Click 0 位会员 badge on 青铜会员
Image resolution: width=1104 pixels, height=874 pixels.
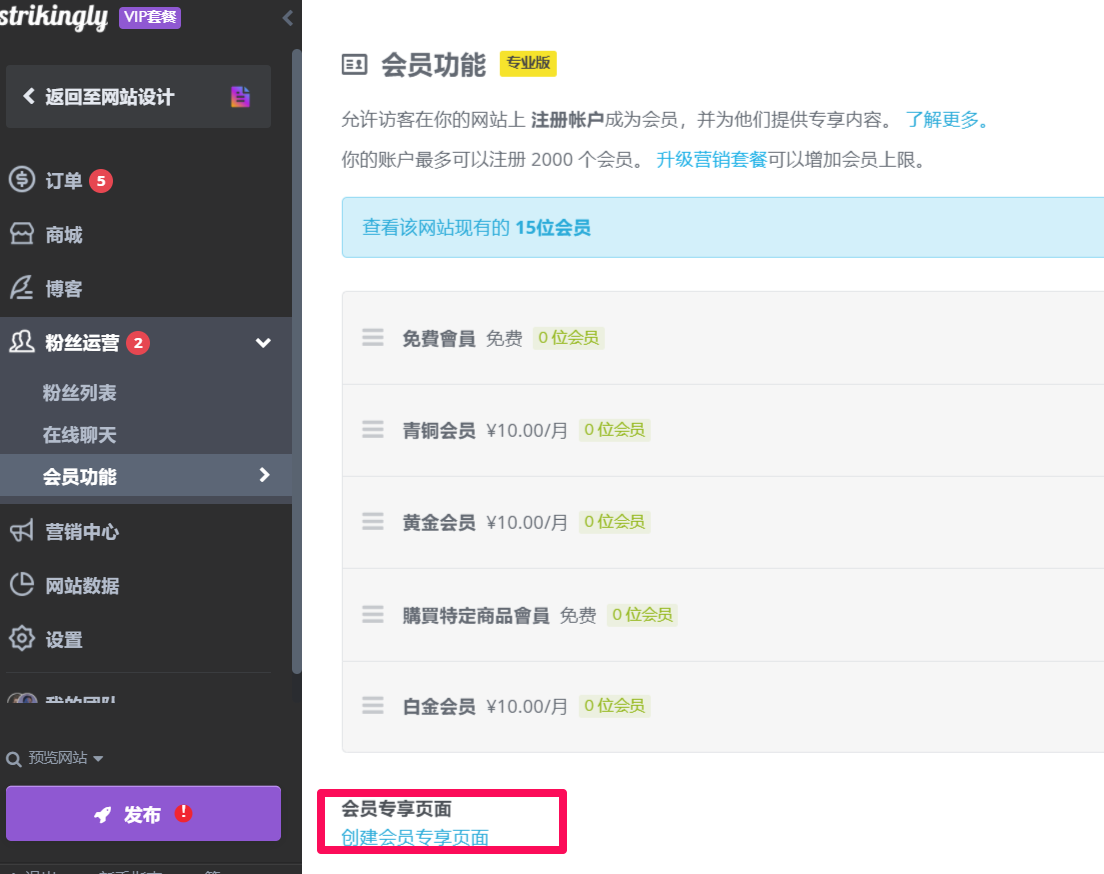click(x=615, y=430)
